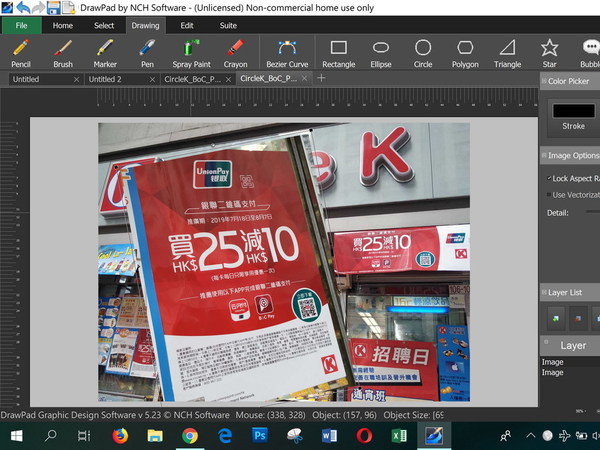Select the Star shape tool
This screenshot has height=450, width=600.
pos(549,53)
